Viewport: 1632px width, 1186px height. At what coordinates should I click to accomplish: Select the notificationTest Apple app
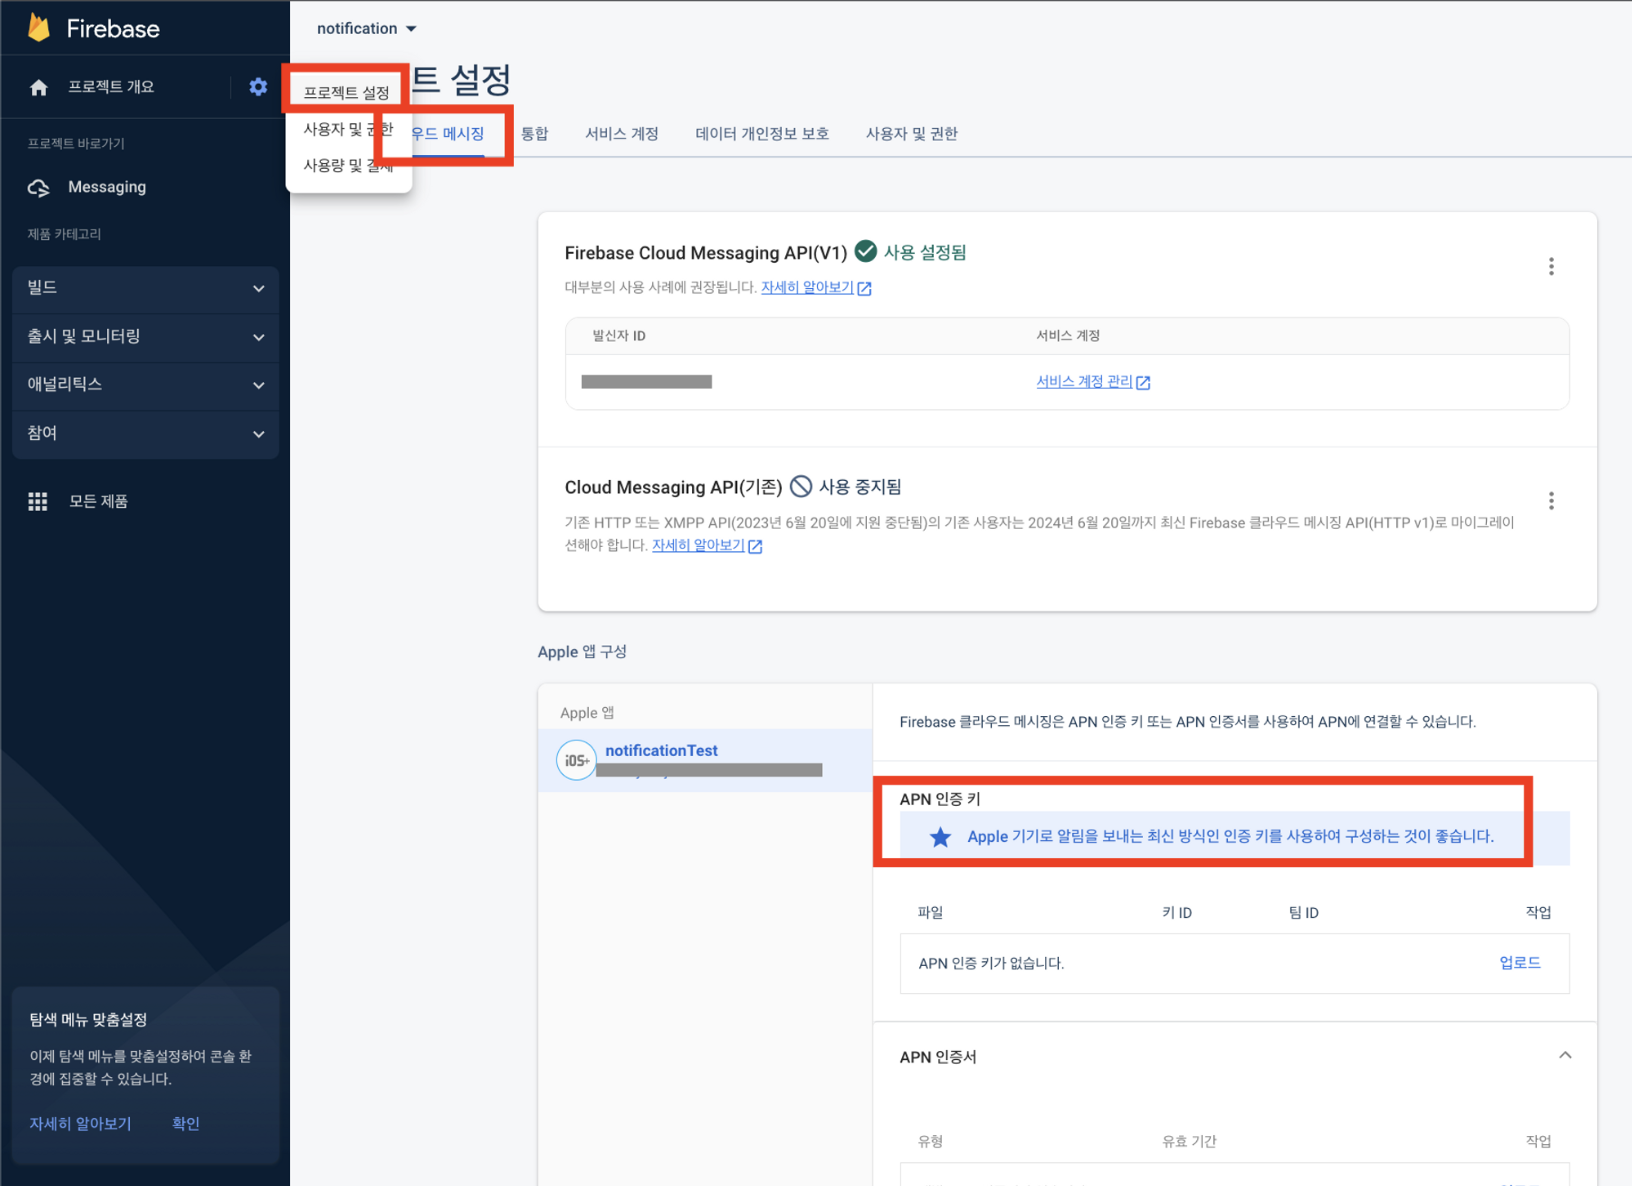[705, 760]
